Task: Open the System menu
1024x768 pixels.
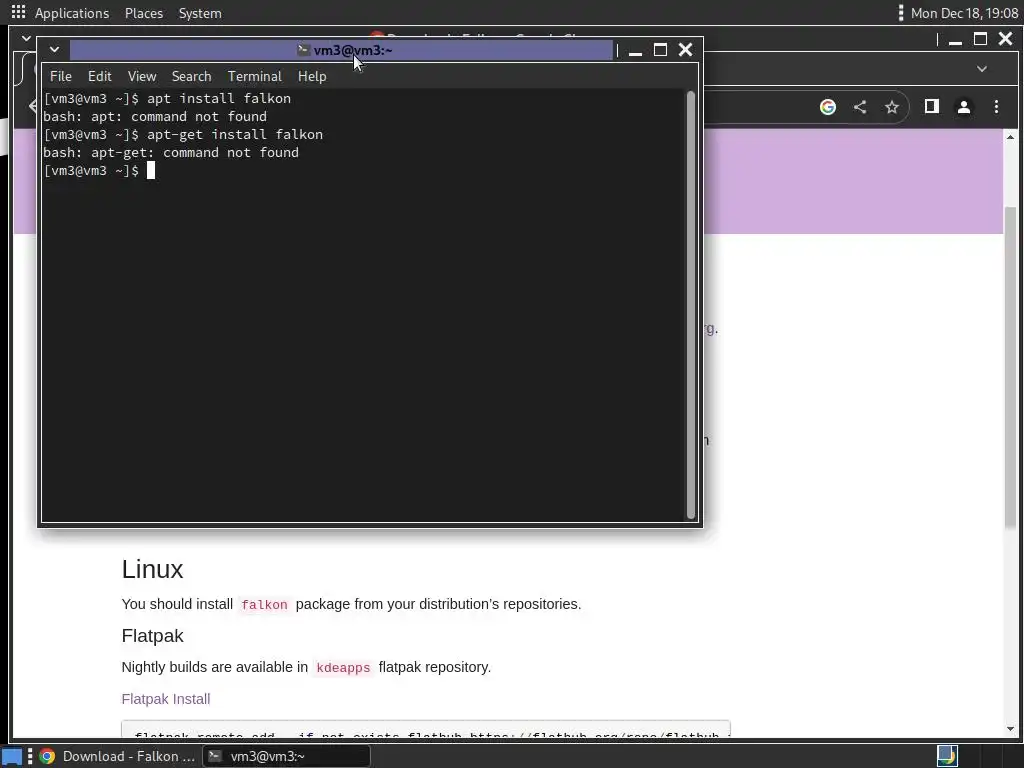Action: tap(200, 13)
